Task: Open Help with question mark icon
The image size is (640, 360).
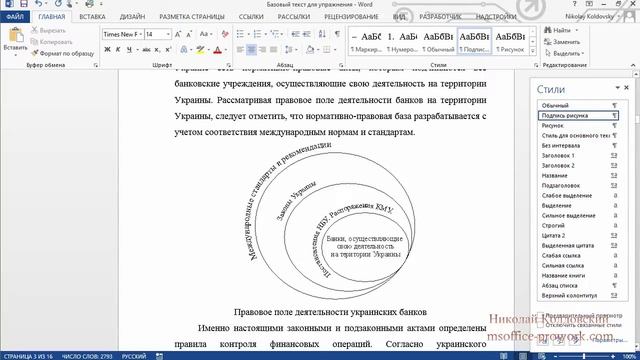Action: [574, 4]
